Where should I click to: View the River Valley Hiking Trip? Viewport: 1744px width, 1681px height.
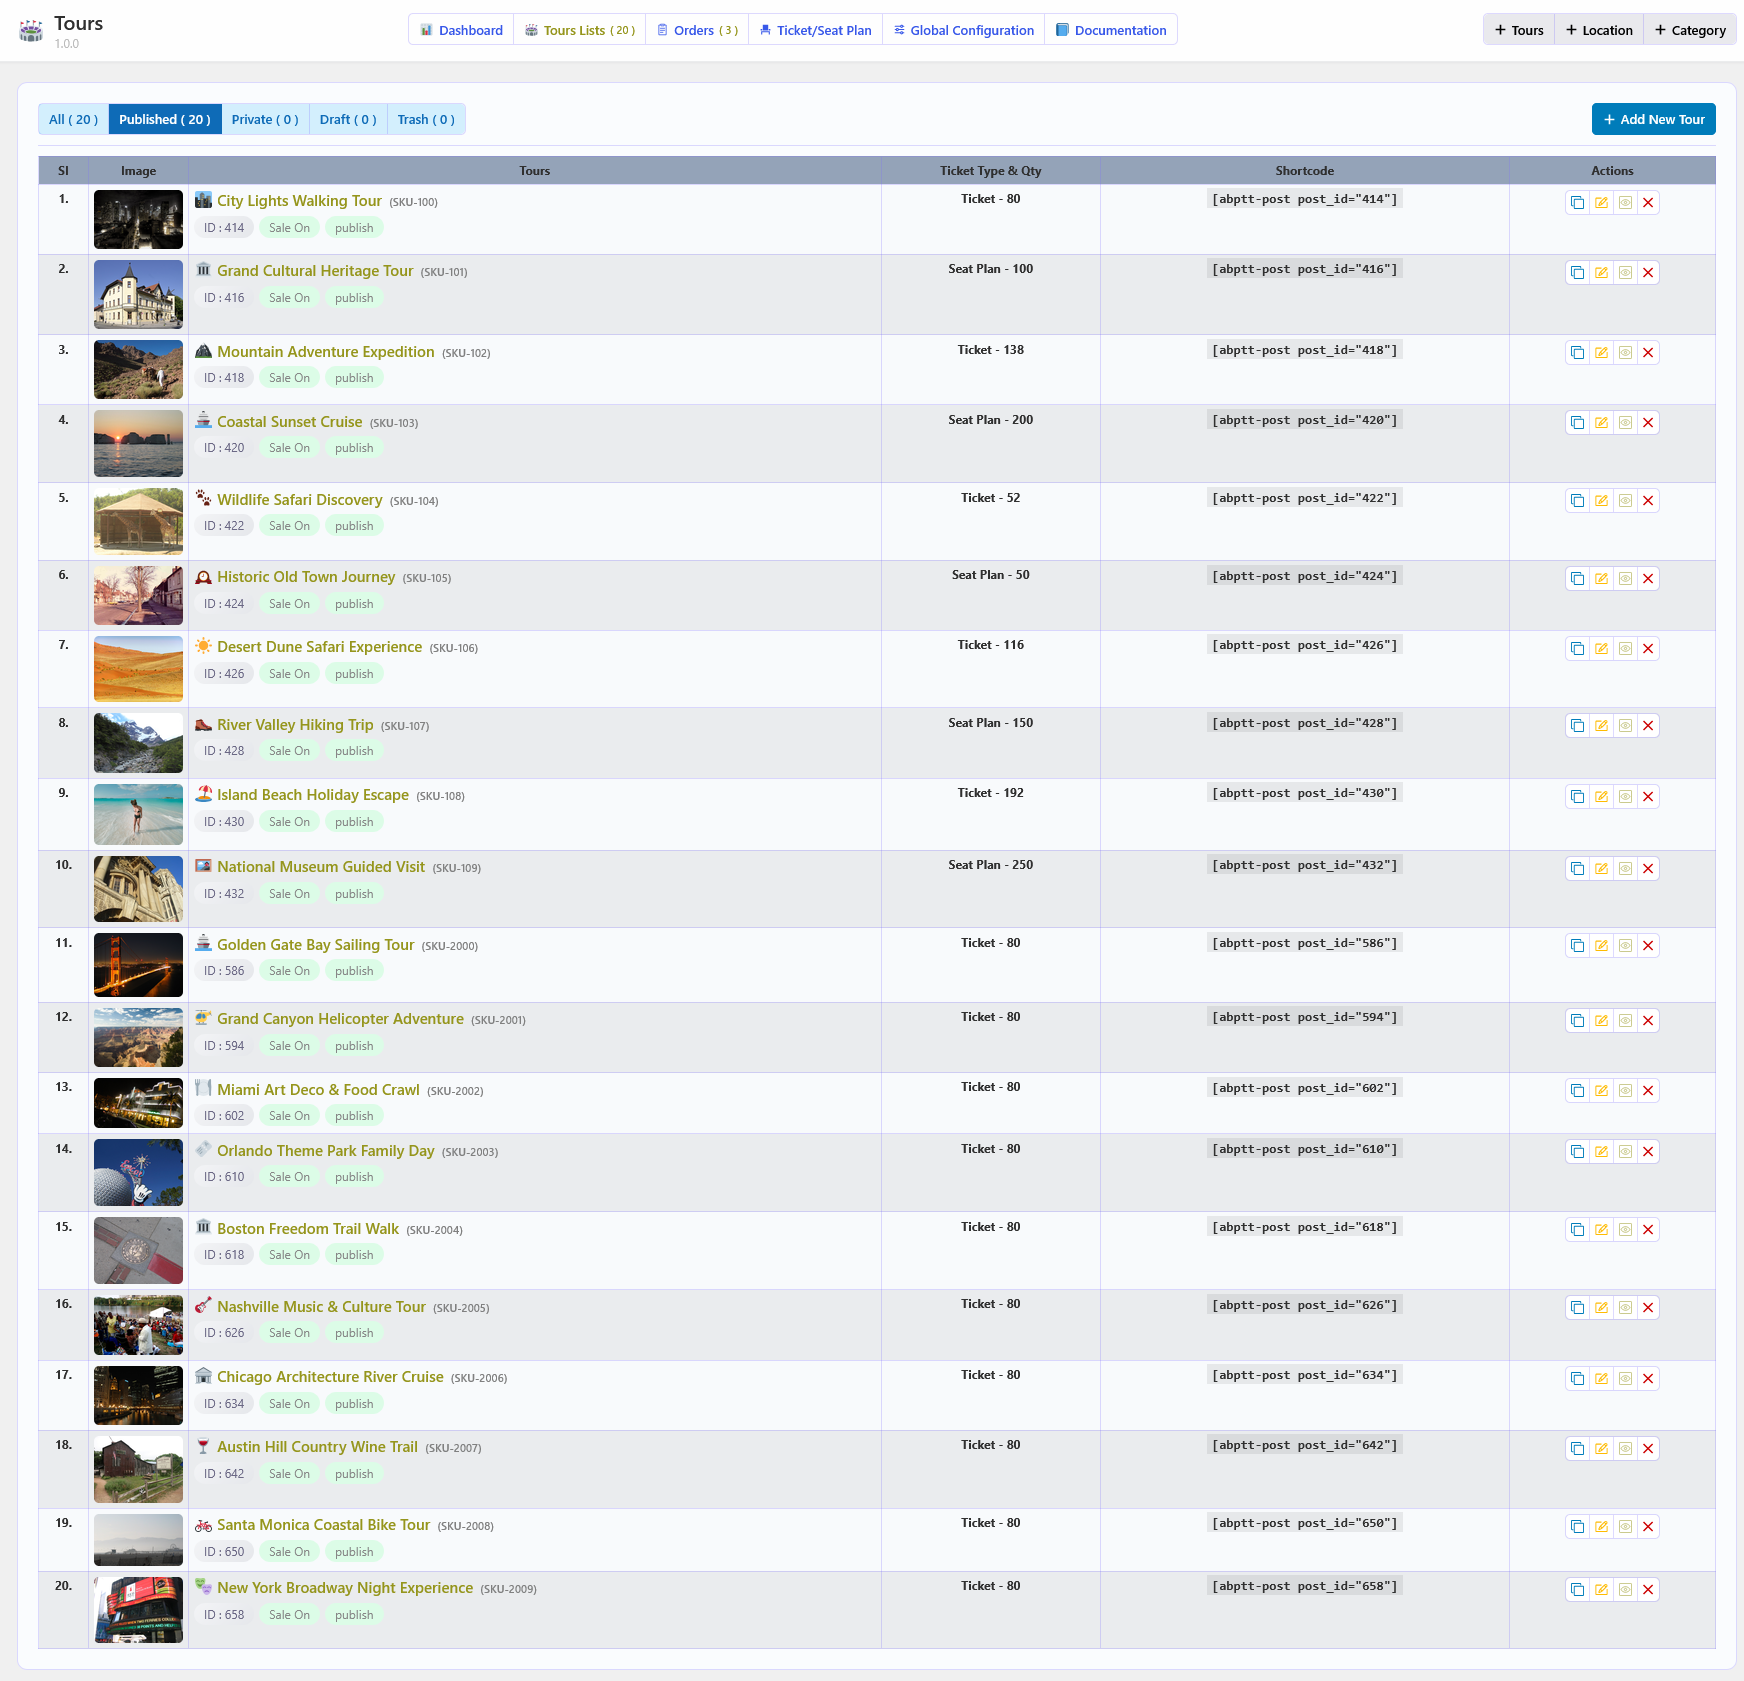point(1625,726)
